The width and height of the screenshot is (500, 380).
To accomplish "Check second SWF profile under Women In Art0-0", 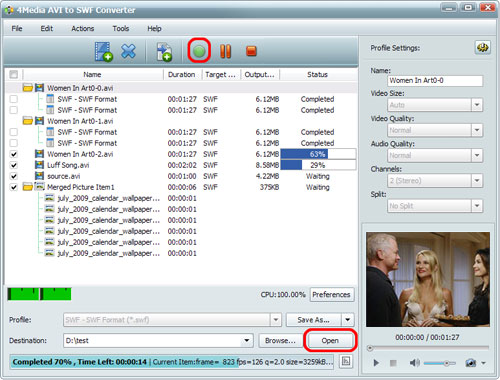I will pos(14,110).
